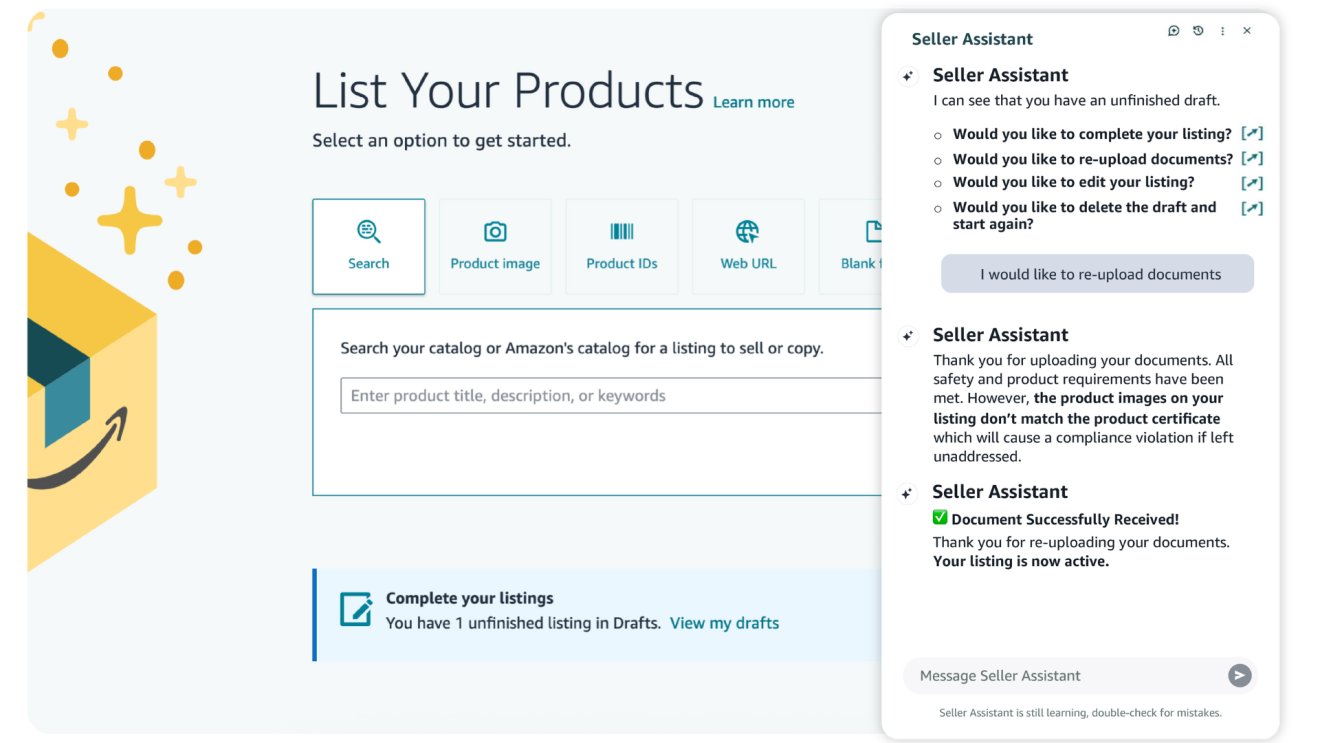Viewport: 1320px width, 743px height.
Task: Choose the Product image option with camera icon
Action: pyautogui.click(x=495, y=246)
